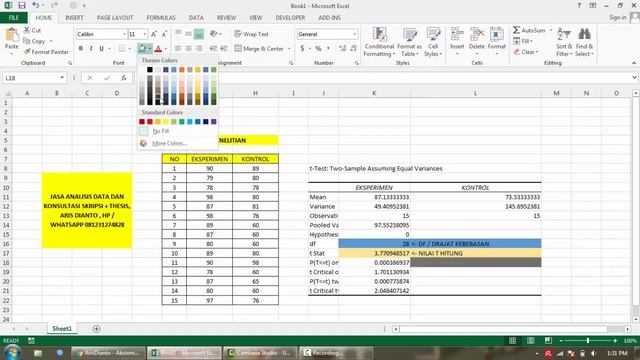Click the Windows Start button
Viewport: 640px width, 360px height.
[x=12, y=352]
